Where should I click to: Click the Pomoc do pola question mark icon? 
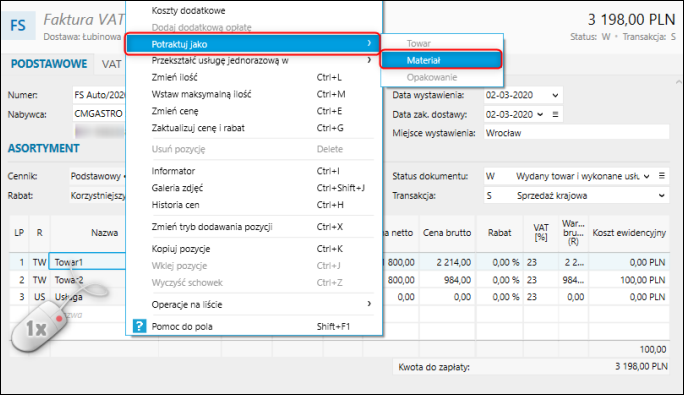139,326
